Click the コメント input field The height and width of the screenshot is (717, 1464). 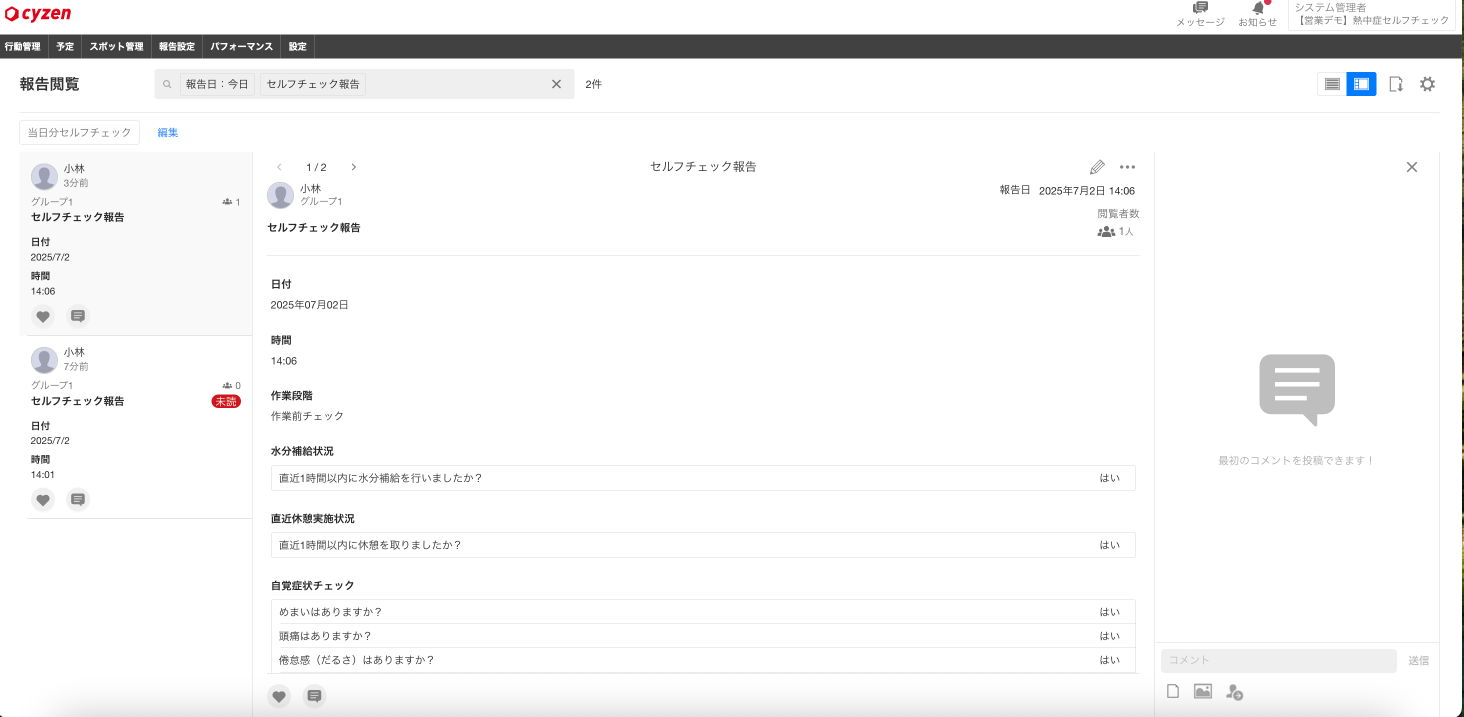(1279, 660)
